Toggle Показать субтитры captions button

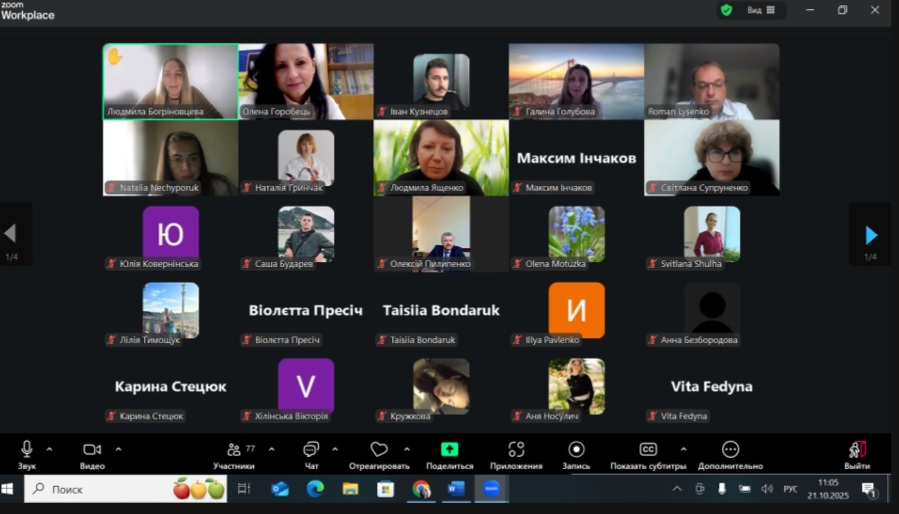pos(648,450)
